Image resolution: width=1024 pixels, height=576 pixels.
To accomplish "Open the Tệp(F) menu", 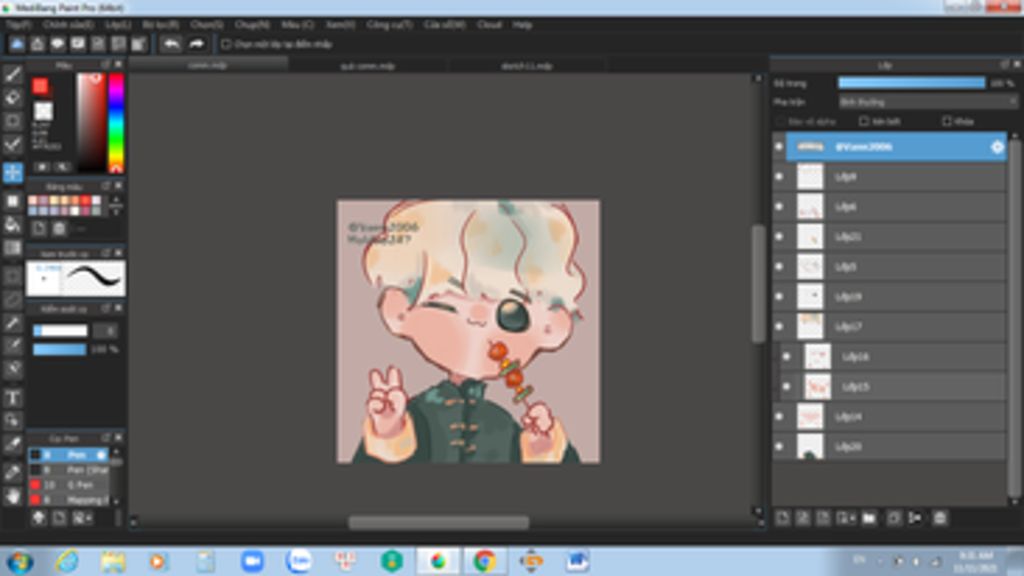I will click(x=18, y=25).
